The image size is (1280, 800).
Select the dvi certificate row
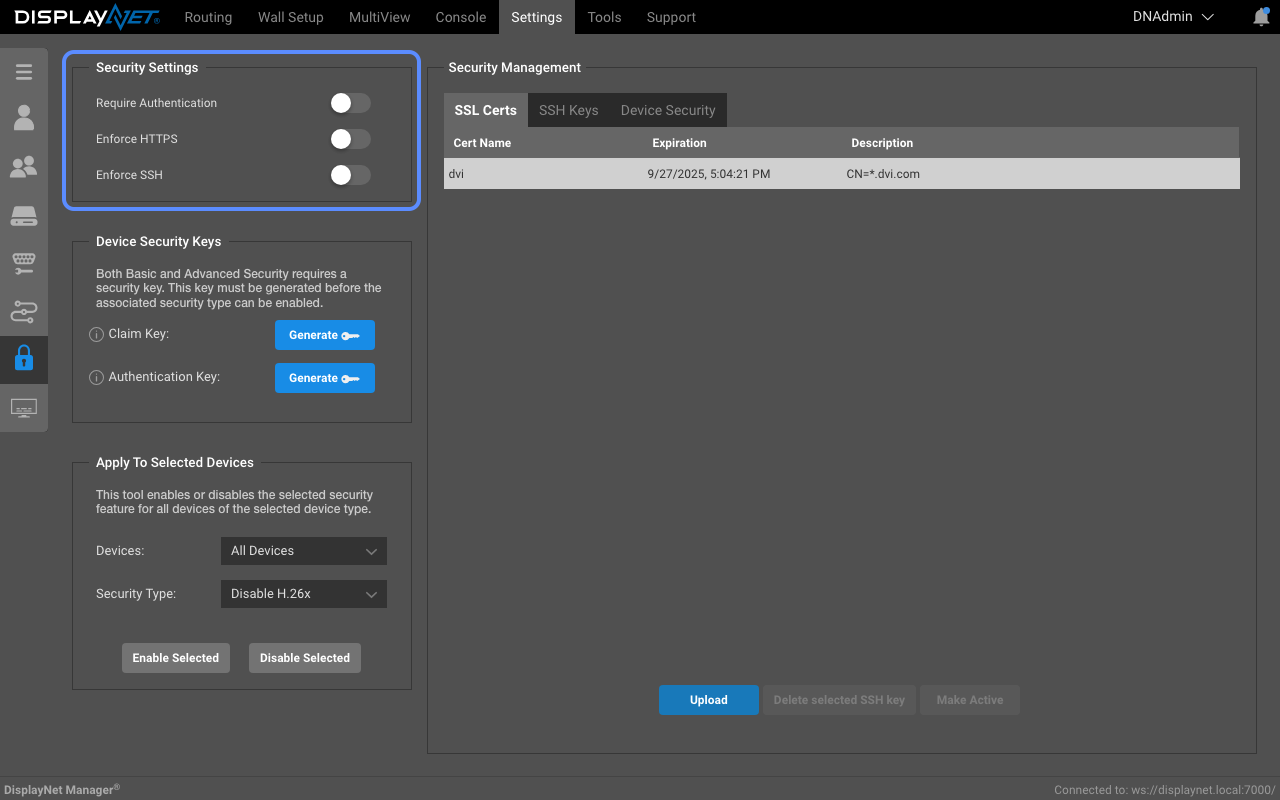(x=842, y=174)
